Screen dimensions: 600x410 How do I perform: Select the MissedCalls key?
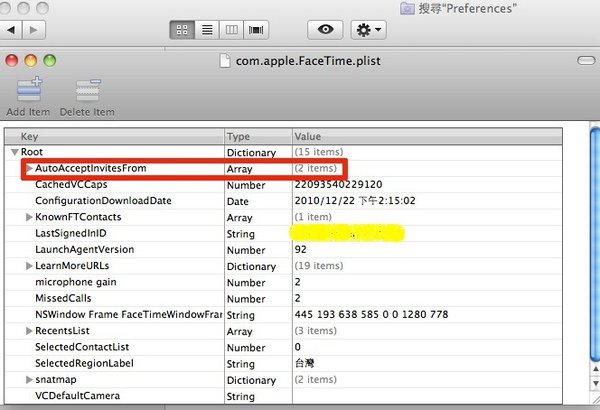pyautogui.click(x=63, y=298)
